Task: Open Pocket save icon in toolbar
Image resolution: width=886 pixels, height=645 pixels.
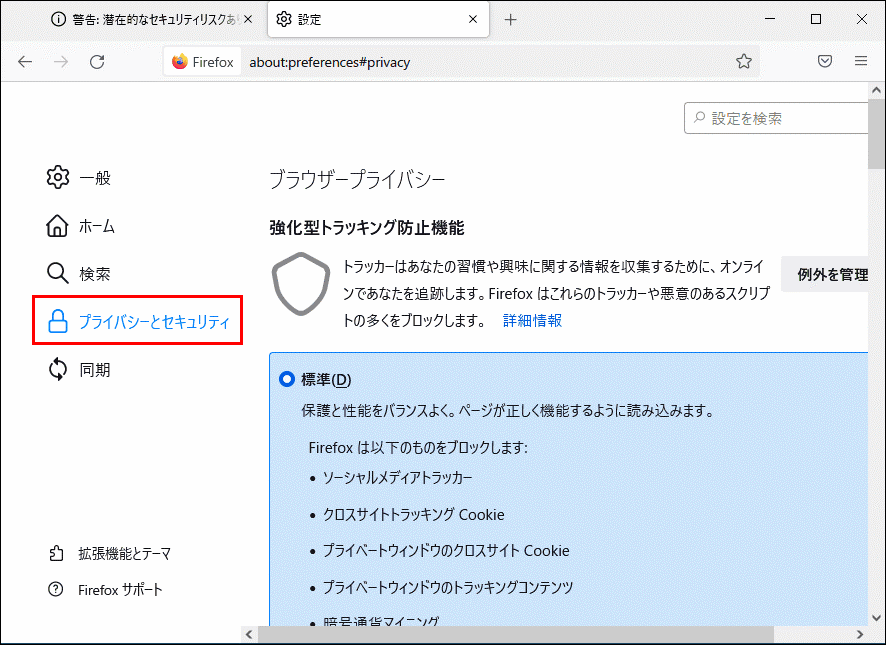Action: (x=825, y=61)
